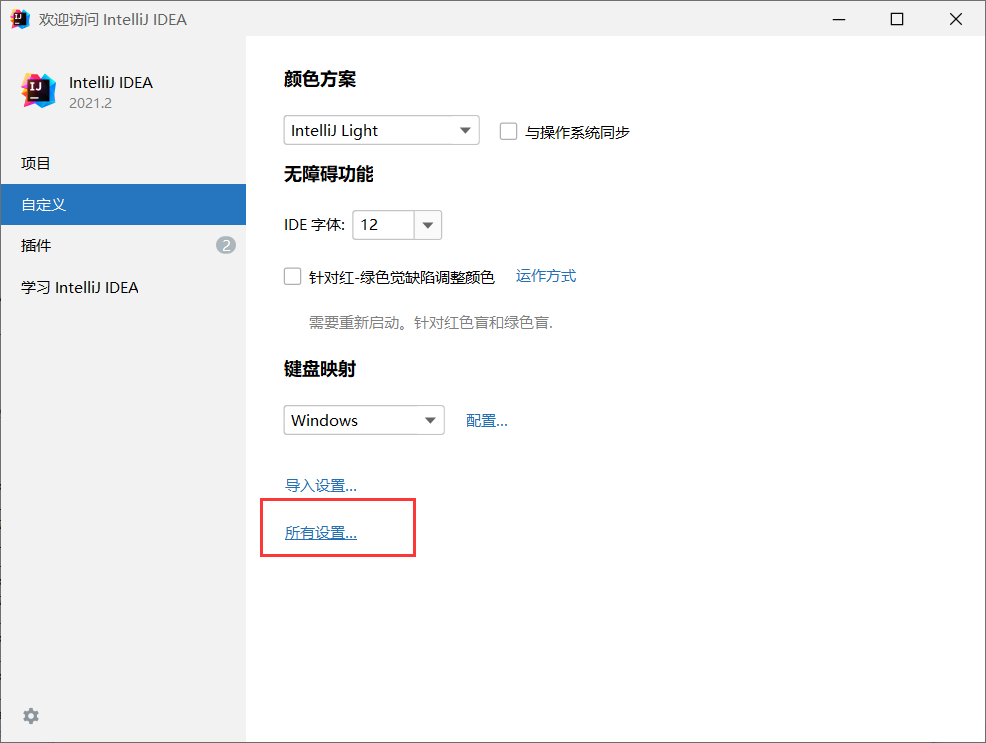Click the 键盘映射 heading text
The image size is (986, 743).
click(319, 369)
